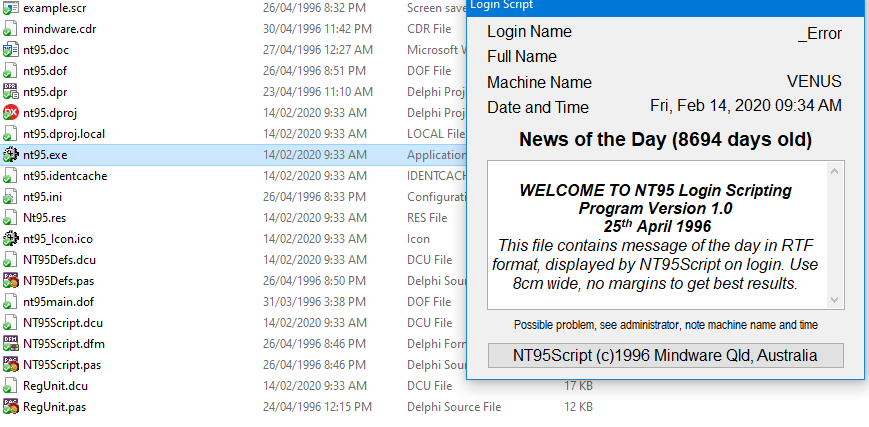Select the RegUnit.dcu file name

coord(55,386)
